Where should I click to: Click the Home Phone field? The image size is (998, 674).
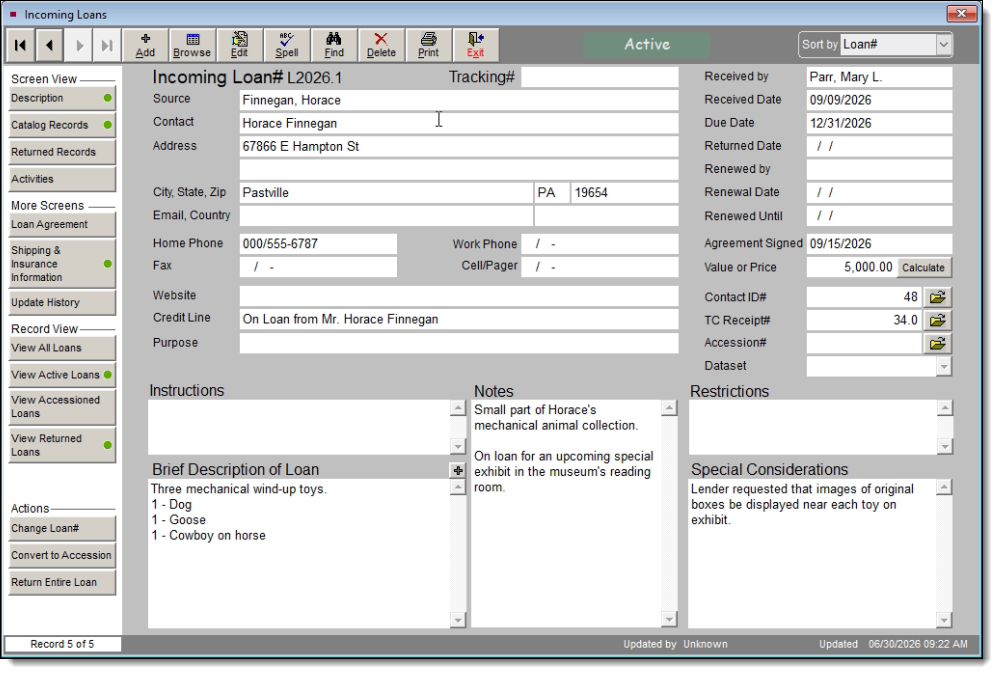point(318,244)
